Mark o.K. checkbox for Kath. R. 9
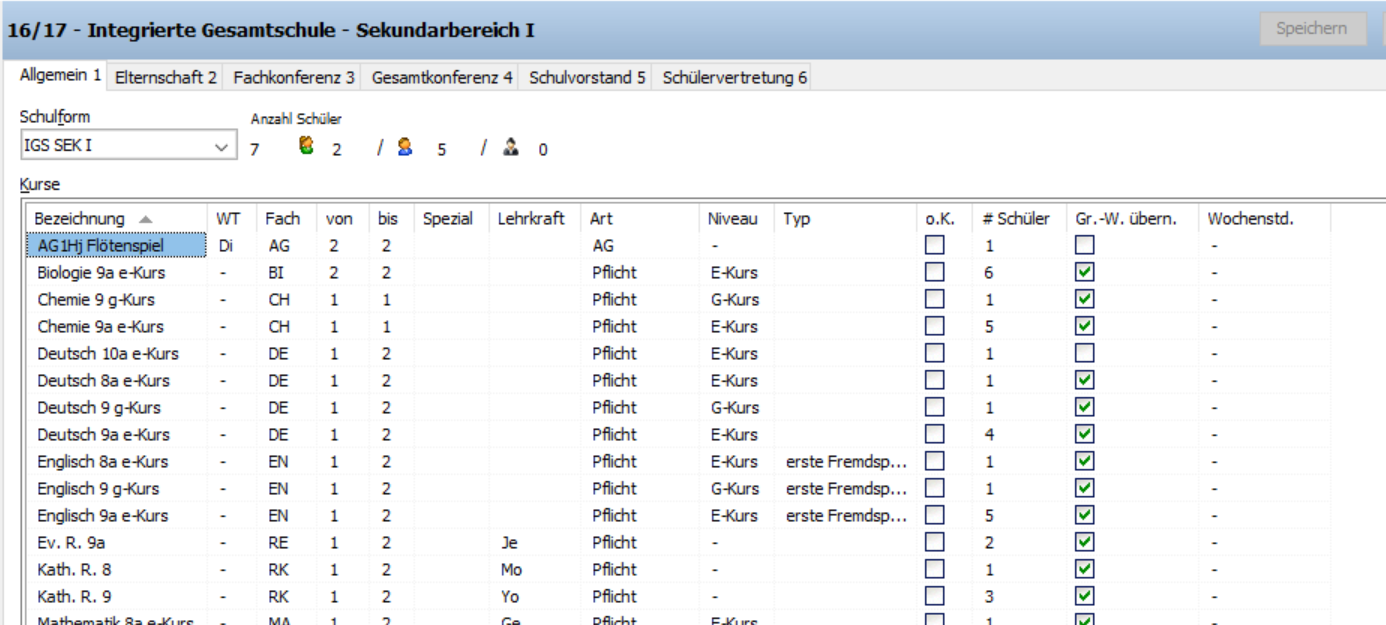This screenshot has height=625, width=1386. pos(934,596)
